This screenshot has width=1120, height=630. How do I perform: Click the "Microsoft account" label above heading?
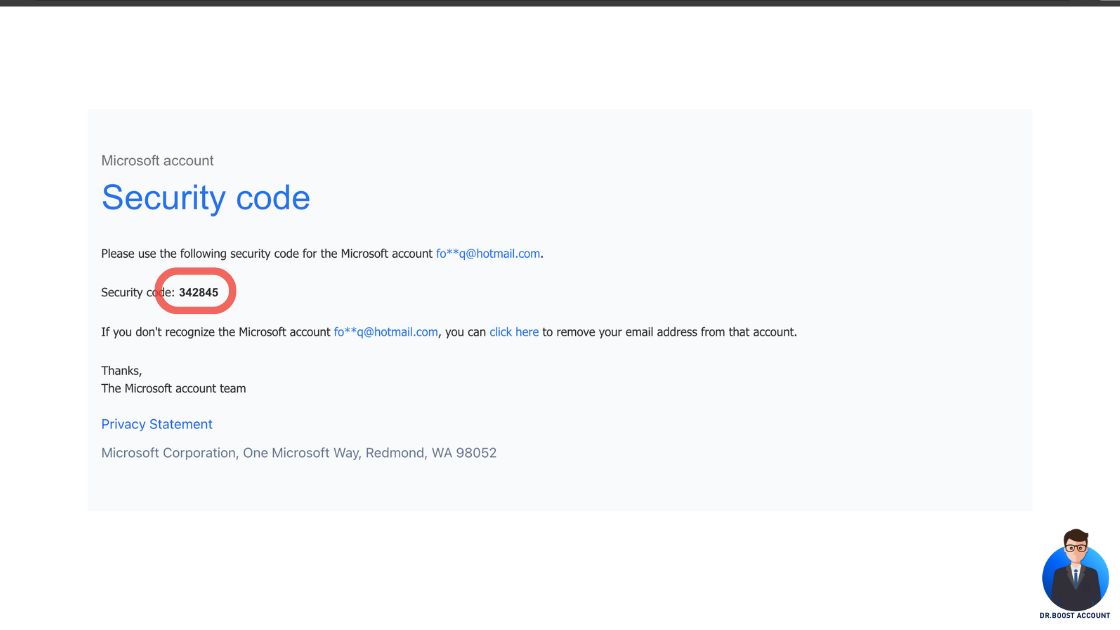(157, 161)
